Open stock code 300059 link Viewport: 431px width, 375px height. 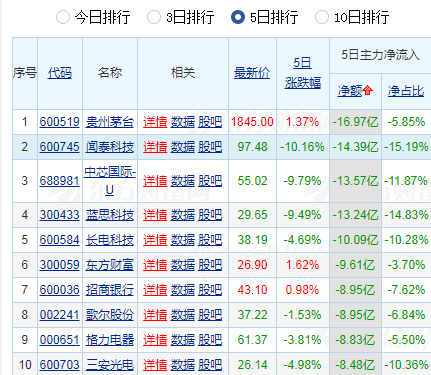60,265
